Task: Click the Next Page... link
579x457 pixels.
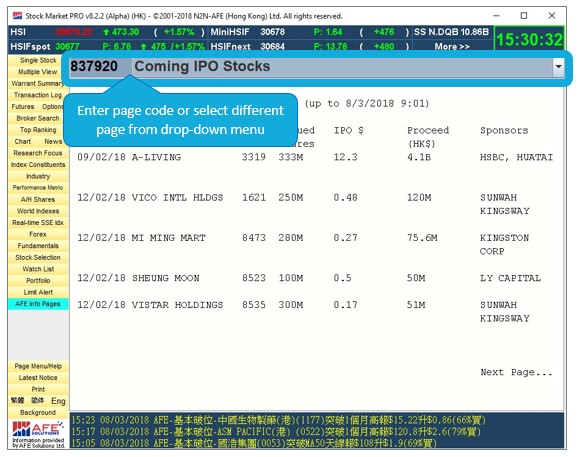Action: pos(516,372)
